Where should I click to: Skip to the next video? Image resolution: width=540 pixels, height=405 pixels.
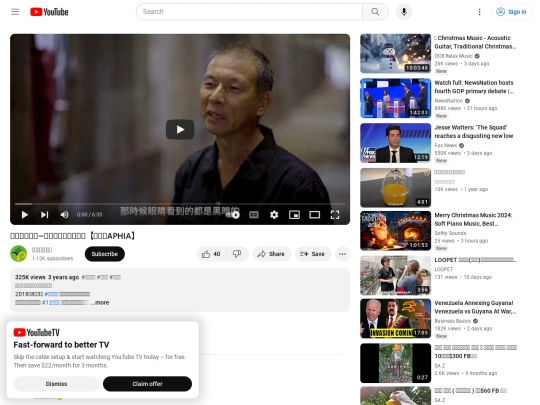click(x=44, y=215)
